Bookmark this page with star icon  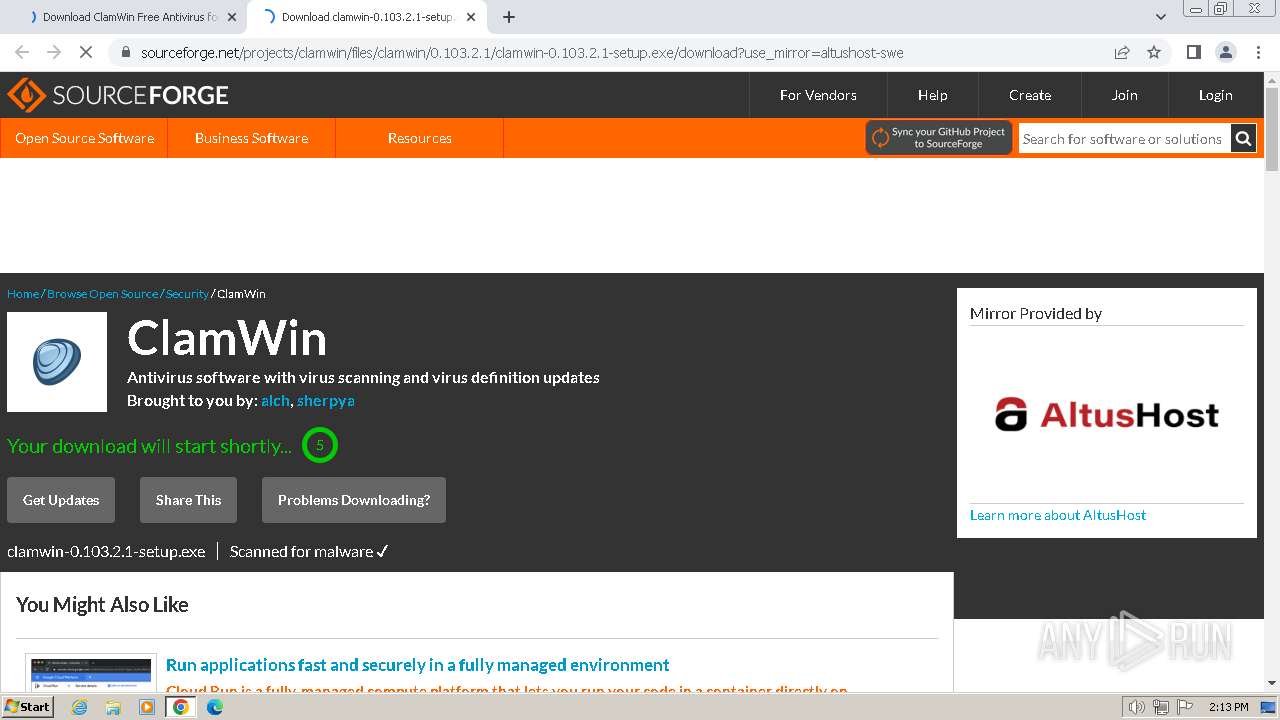(x=1154, y=52)
